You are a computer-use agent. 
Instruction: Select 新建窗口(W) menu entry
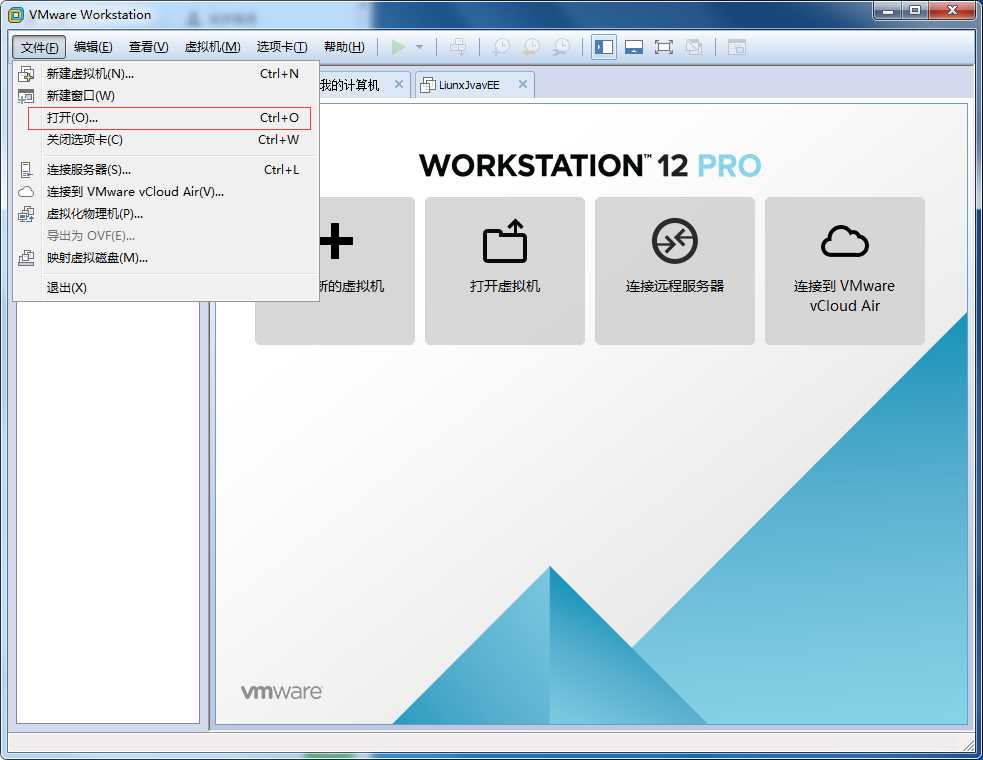(x=167, y=95)
